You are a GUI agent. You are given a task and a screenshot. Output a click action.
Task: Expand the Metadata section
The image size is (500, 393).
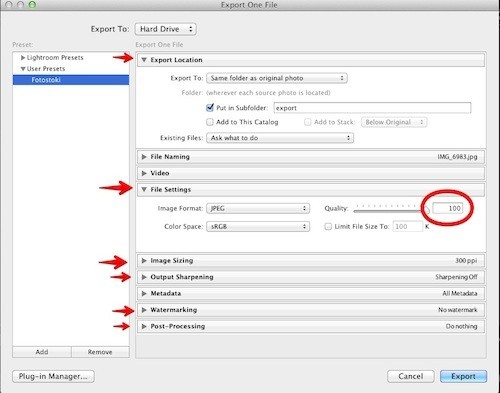pyautogui.click(x=144, y=293)
